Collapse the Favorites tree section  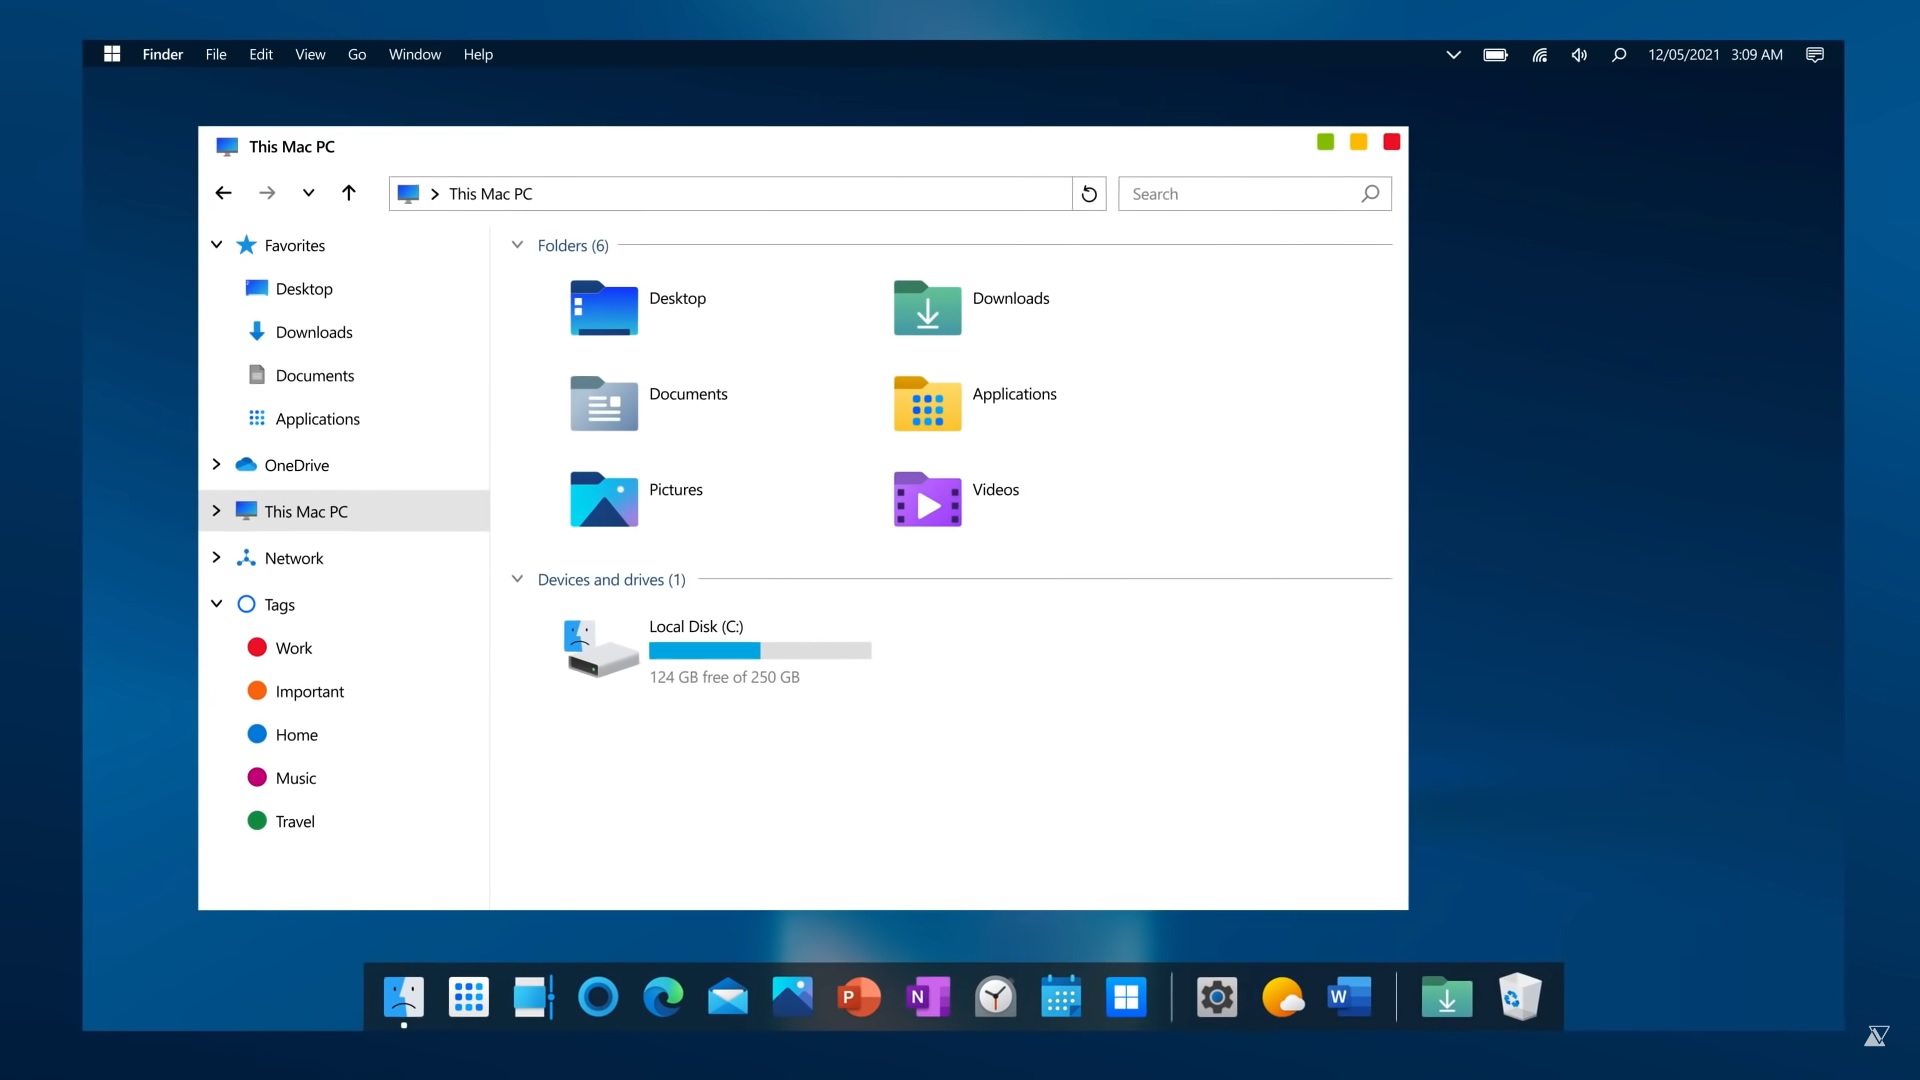click(x=216, y=245)
